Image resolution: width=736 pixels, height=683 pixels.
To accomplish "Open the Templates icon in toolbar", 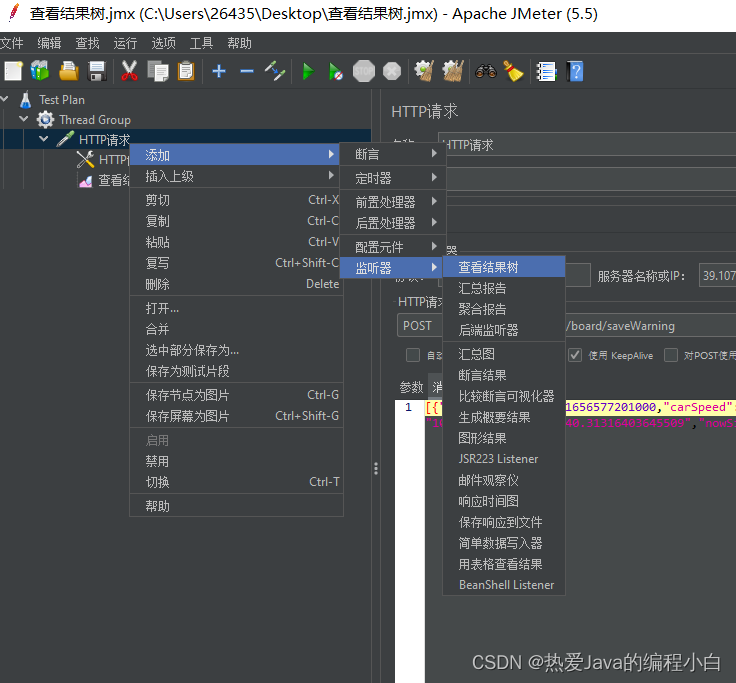I will 40,71.
